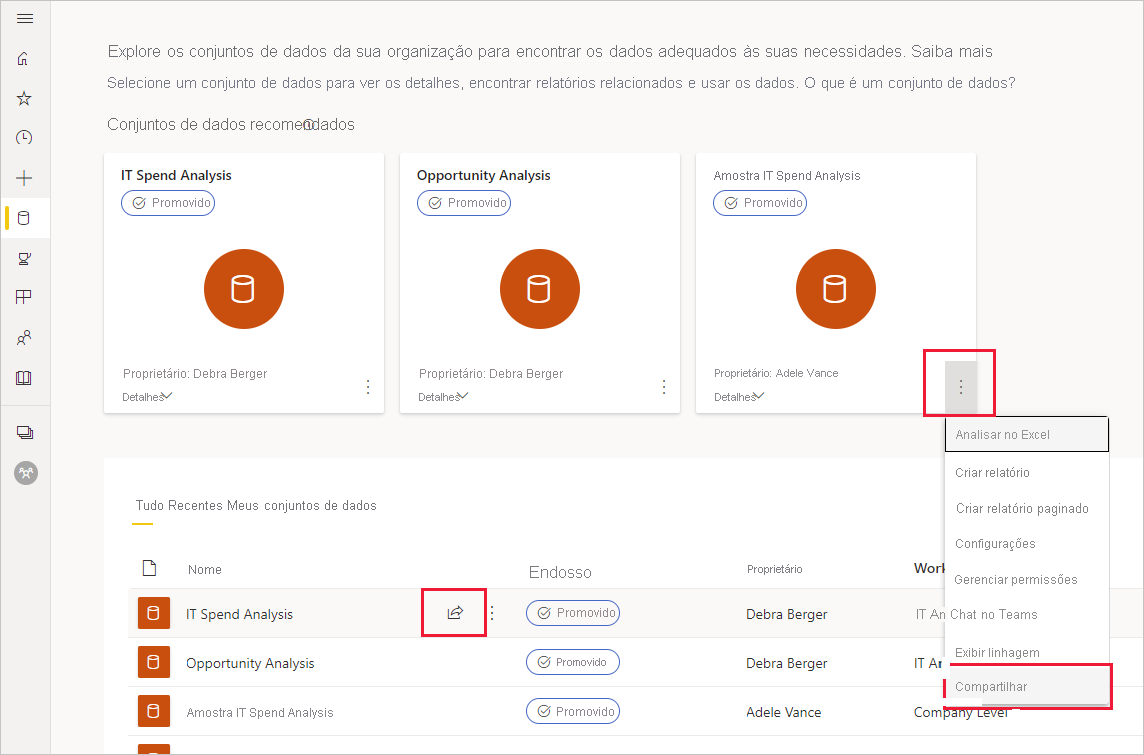Open Favorites star in the sidebar

pyautogui.click(x=24, y=98)
